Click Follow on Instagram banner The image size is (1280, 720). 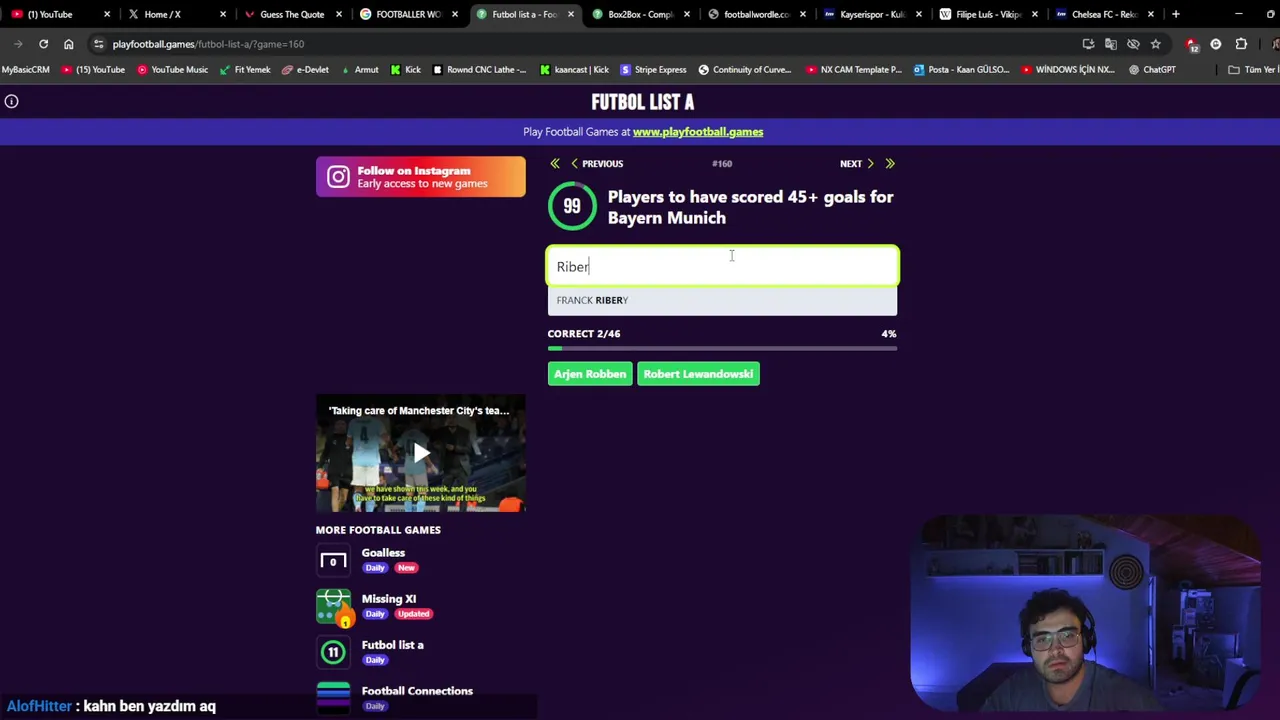[420, 176]
